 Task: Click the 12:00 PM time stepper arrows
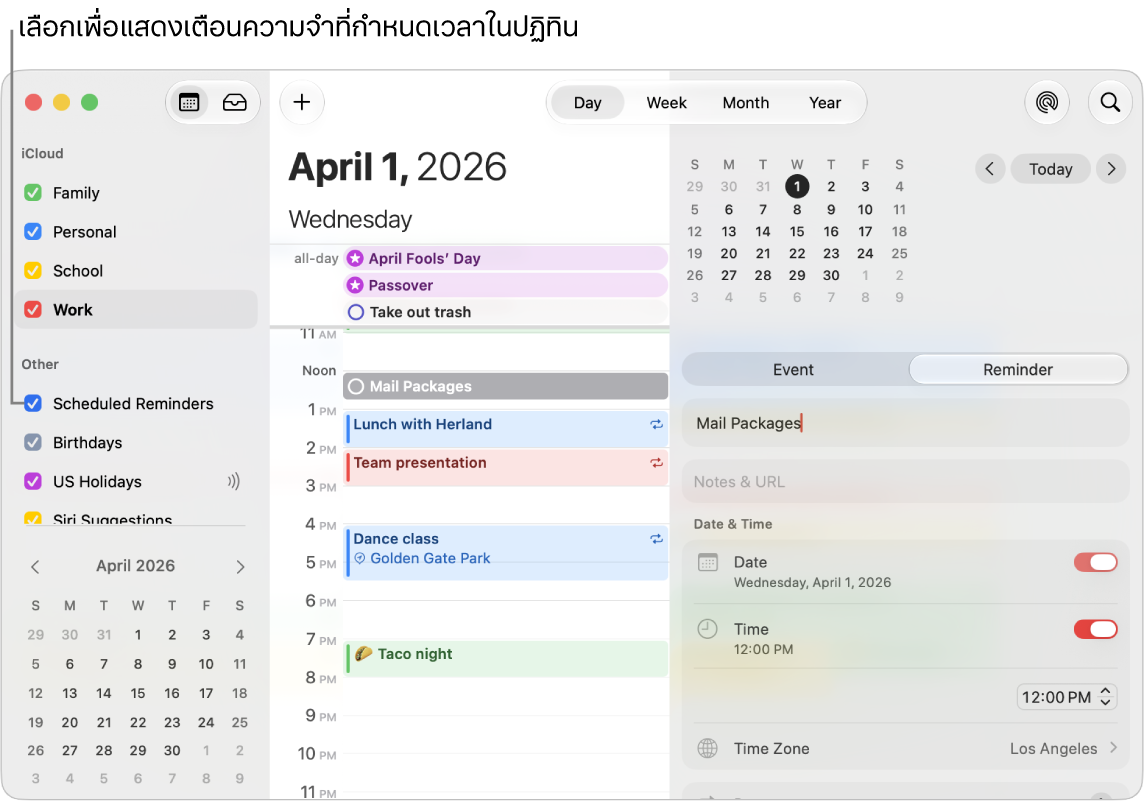(x=1105, y=697)
